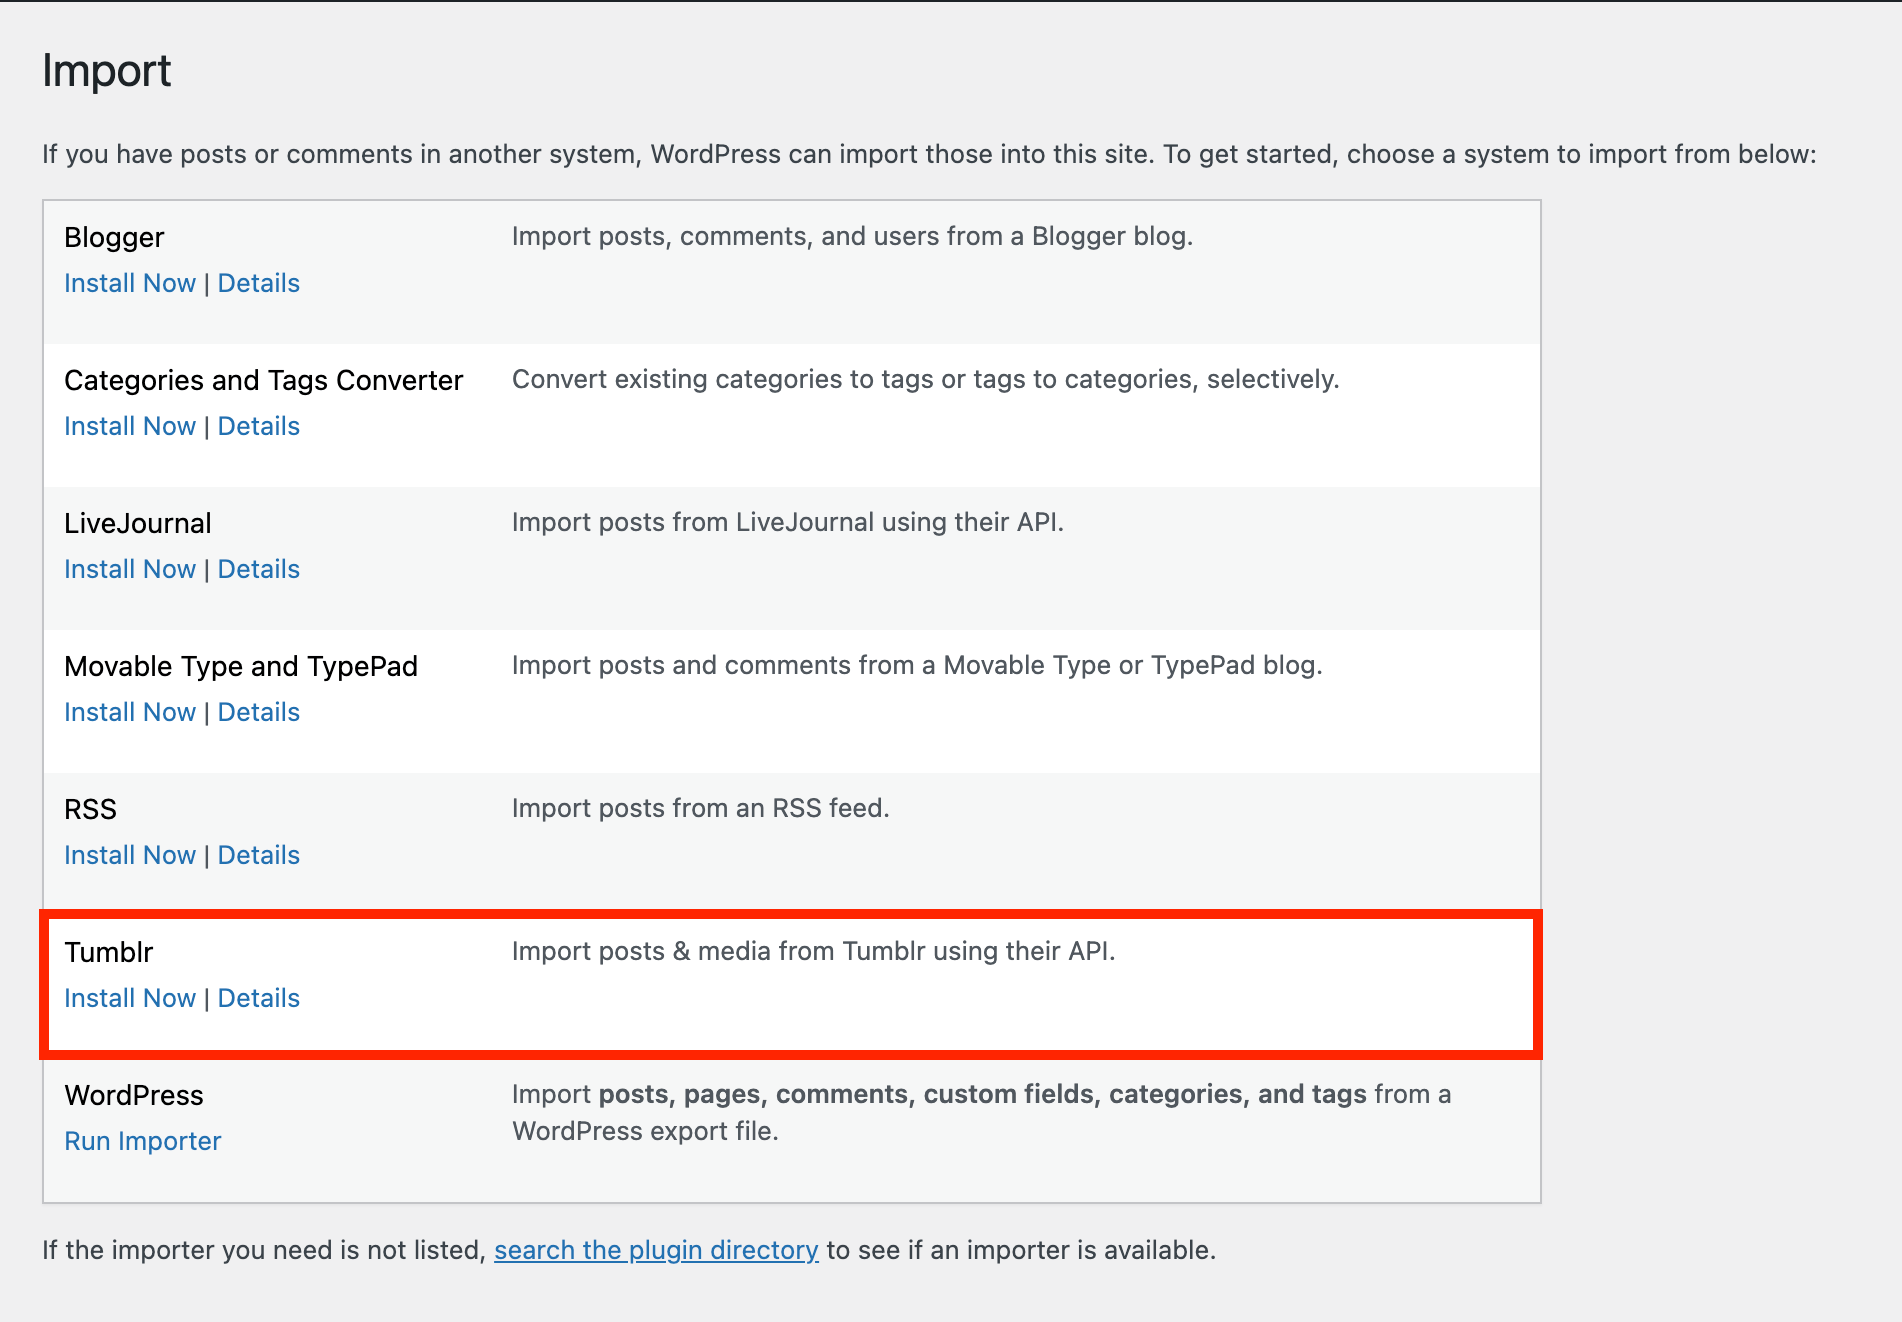This screenshot has height=1322, width=1902.
Task: Open Details for Blogger importer
Action: tap(259, 283)
